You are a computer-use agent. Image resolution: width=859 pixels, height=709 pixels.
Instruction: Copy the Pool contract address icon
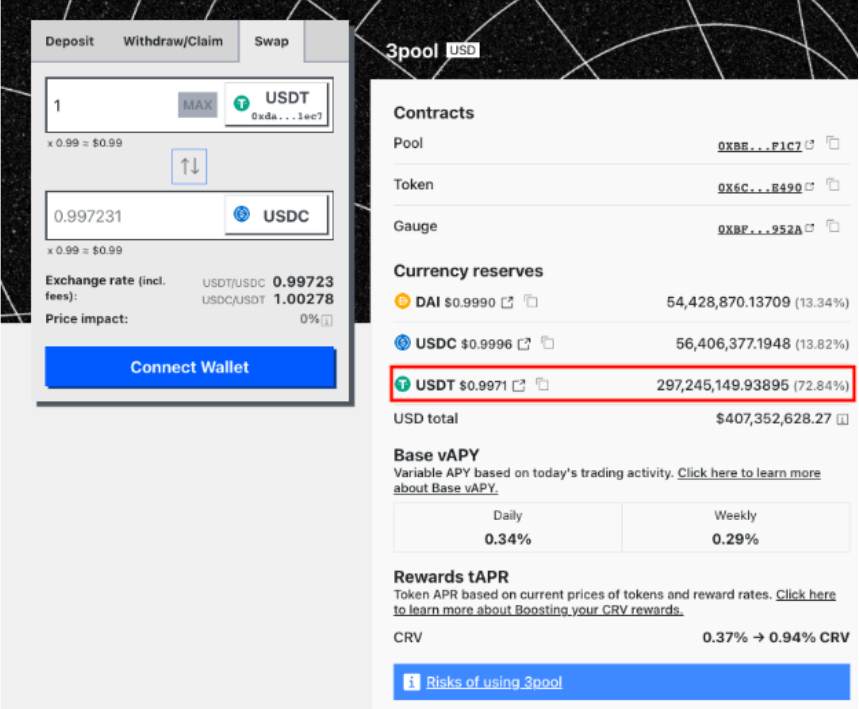pos(832,144)
